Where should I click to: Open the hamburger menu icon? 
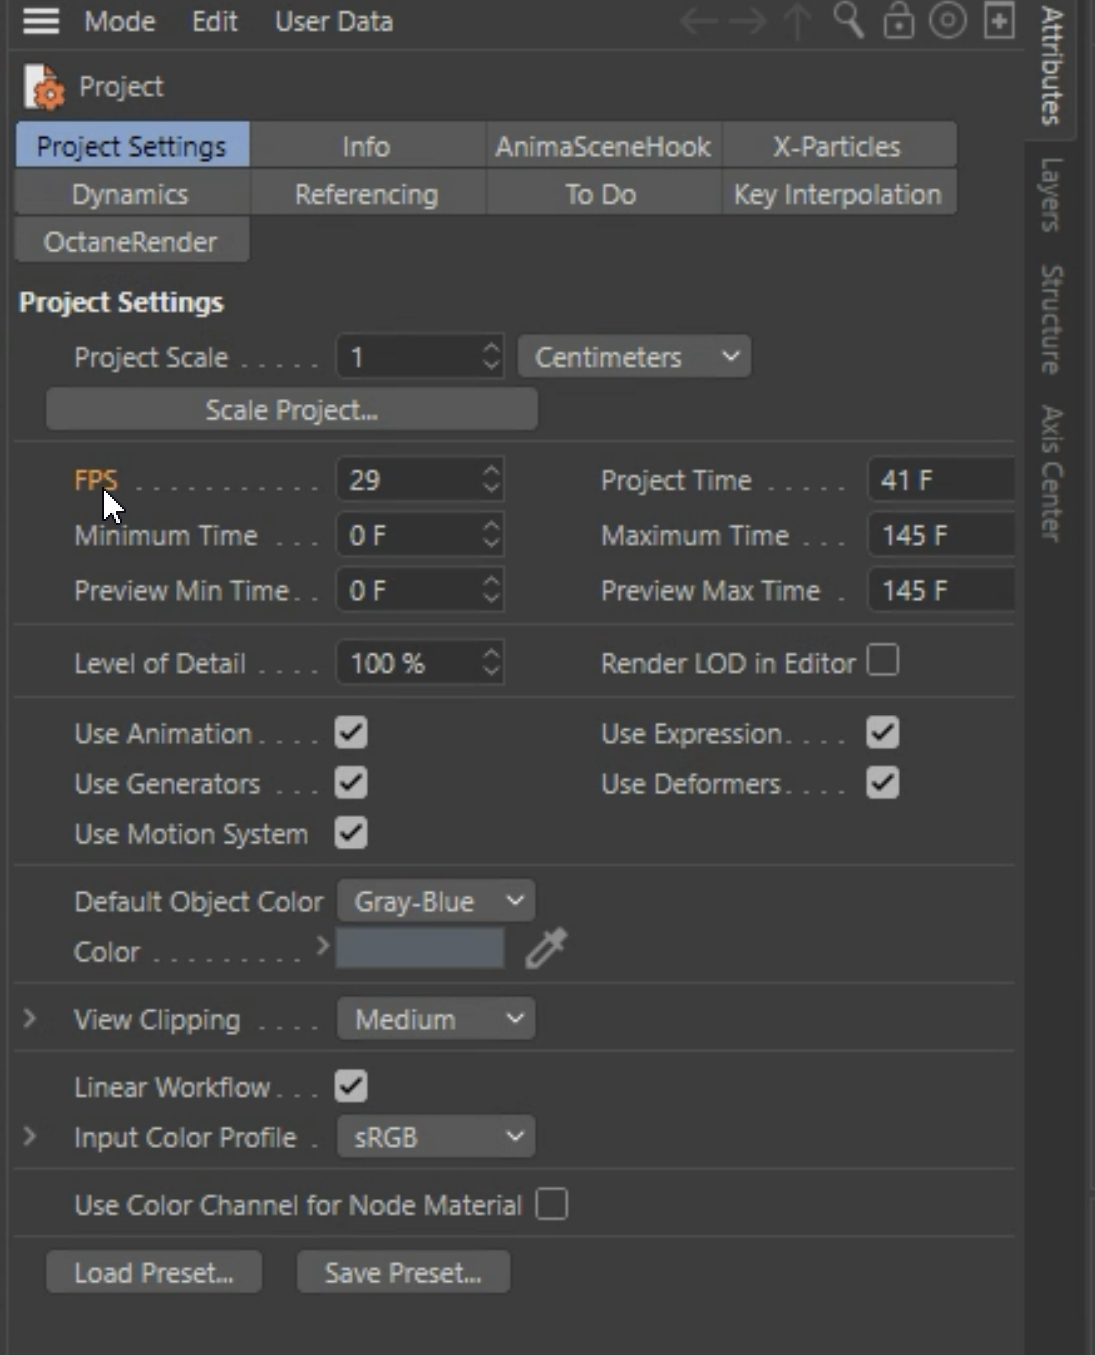click(41, 21)
